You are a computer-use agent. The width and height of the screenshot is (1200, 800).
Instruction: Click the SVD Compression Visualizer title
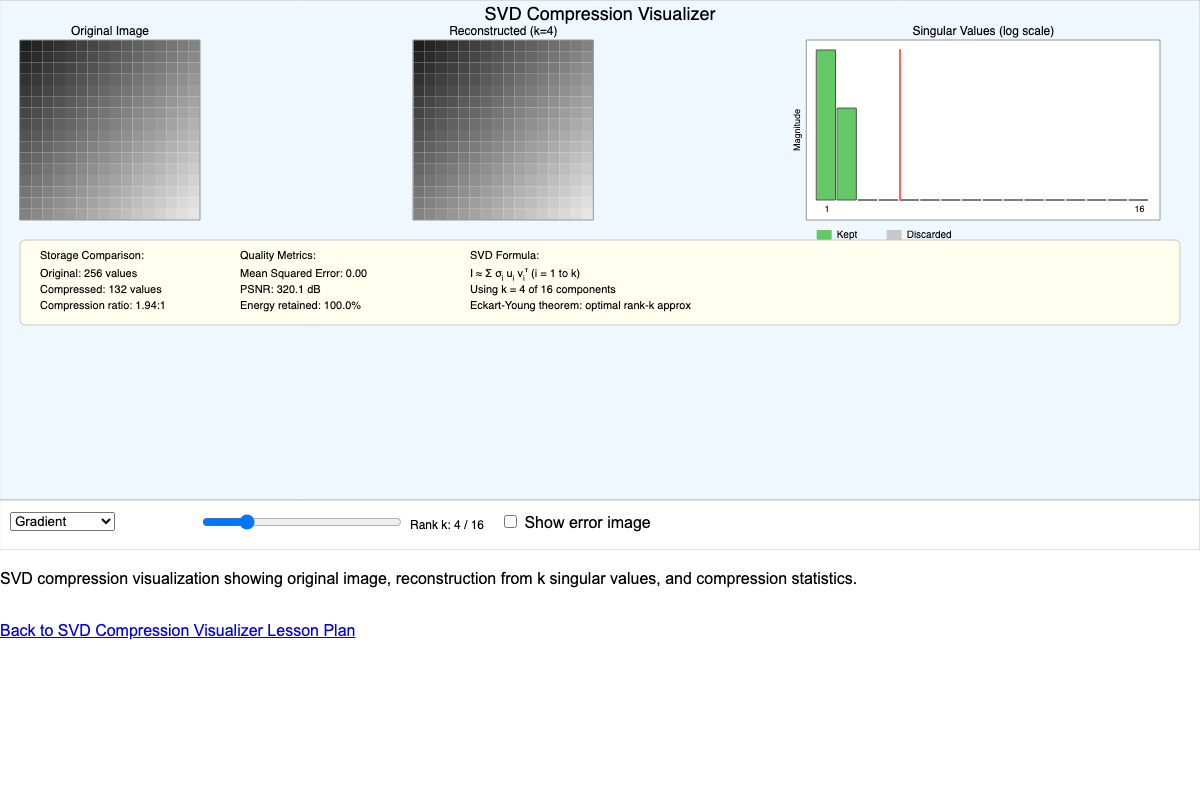click(600, 14)
